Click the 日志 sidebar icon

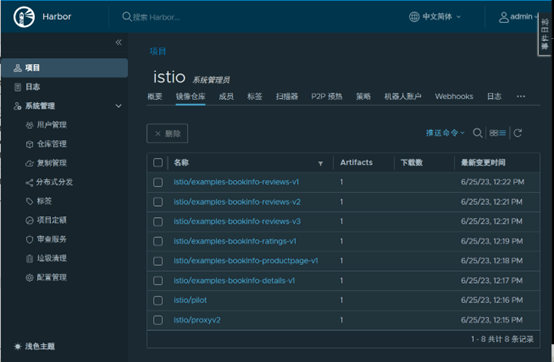(x=18, y=87)
